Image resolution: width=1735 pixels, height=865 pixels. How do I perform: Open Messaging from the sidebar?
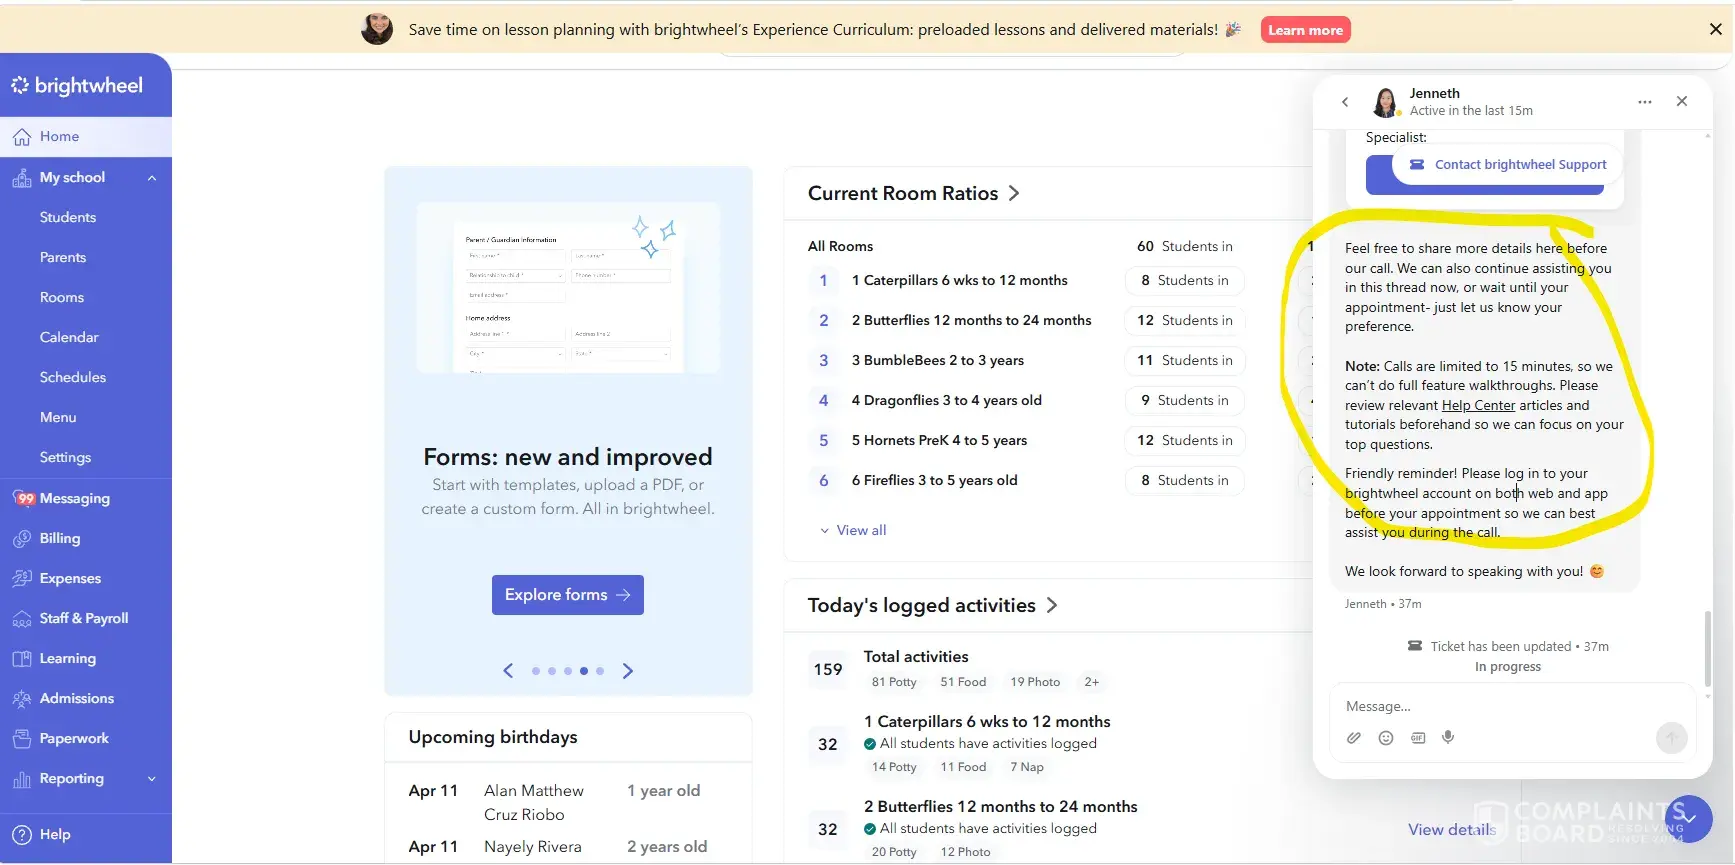pyautogui.click(x=74, y=498)
